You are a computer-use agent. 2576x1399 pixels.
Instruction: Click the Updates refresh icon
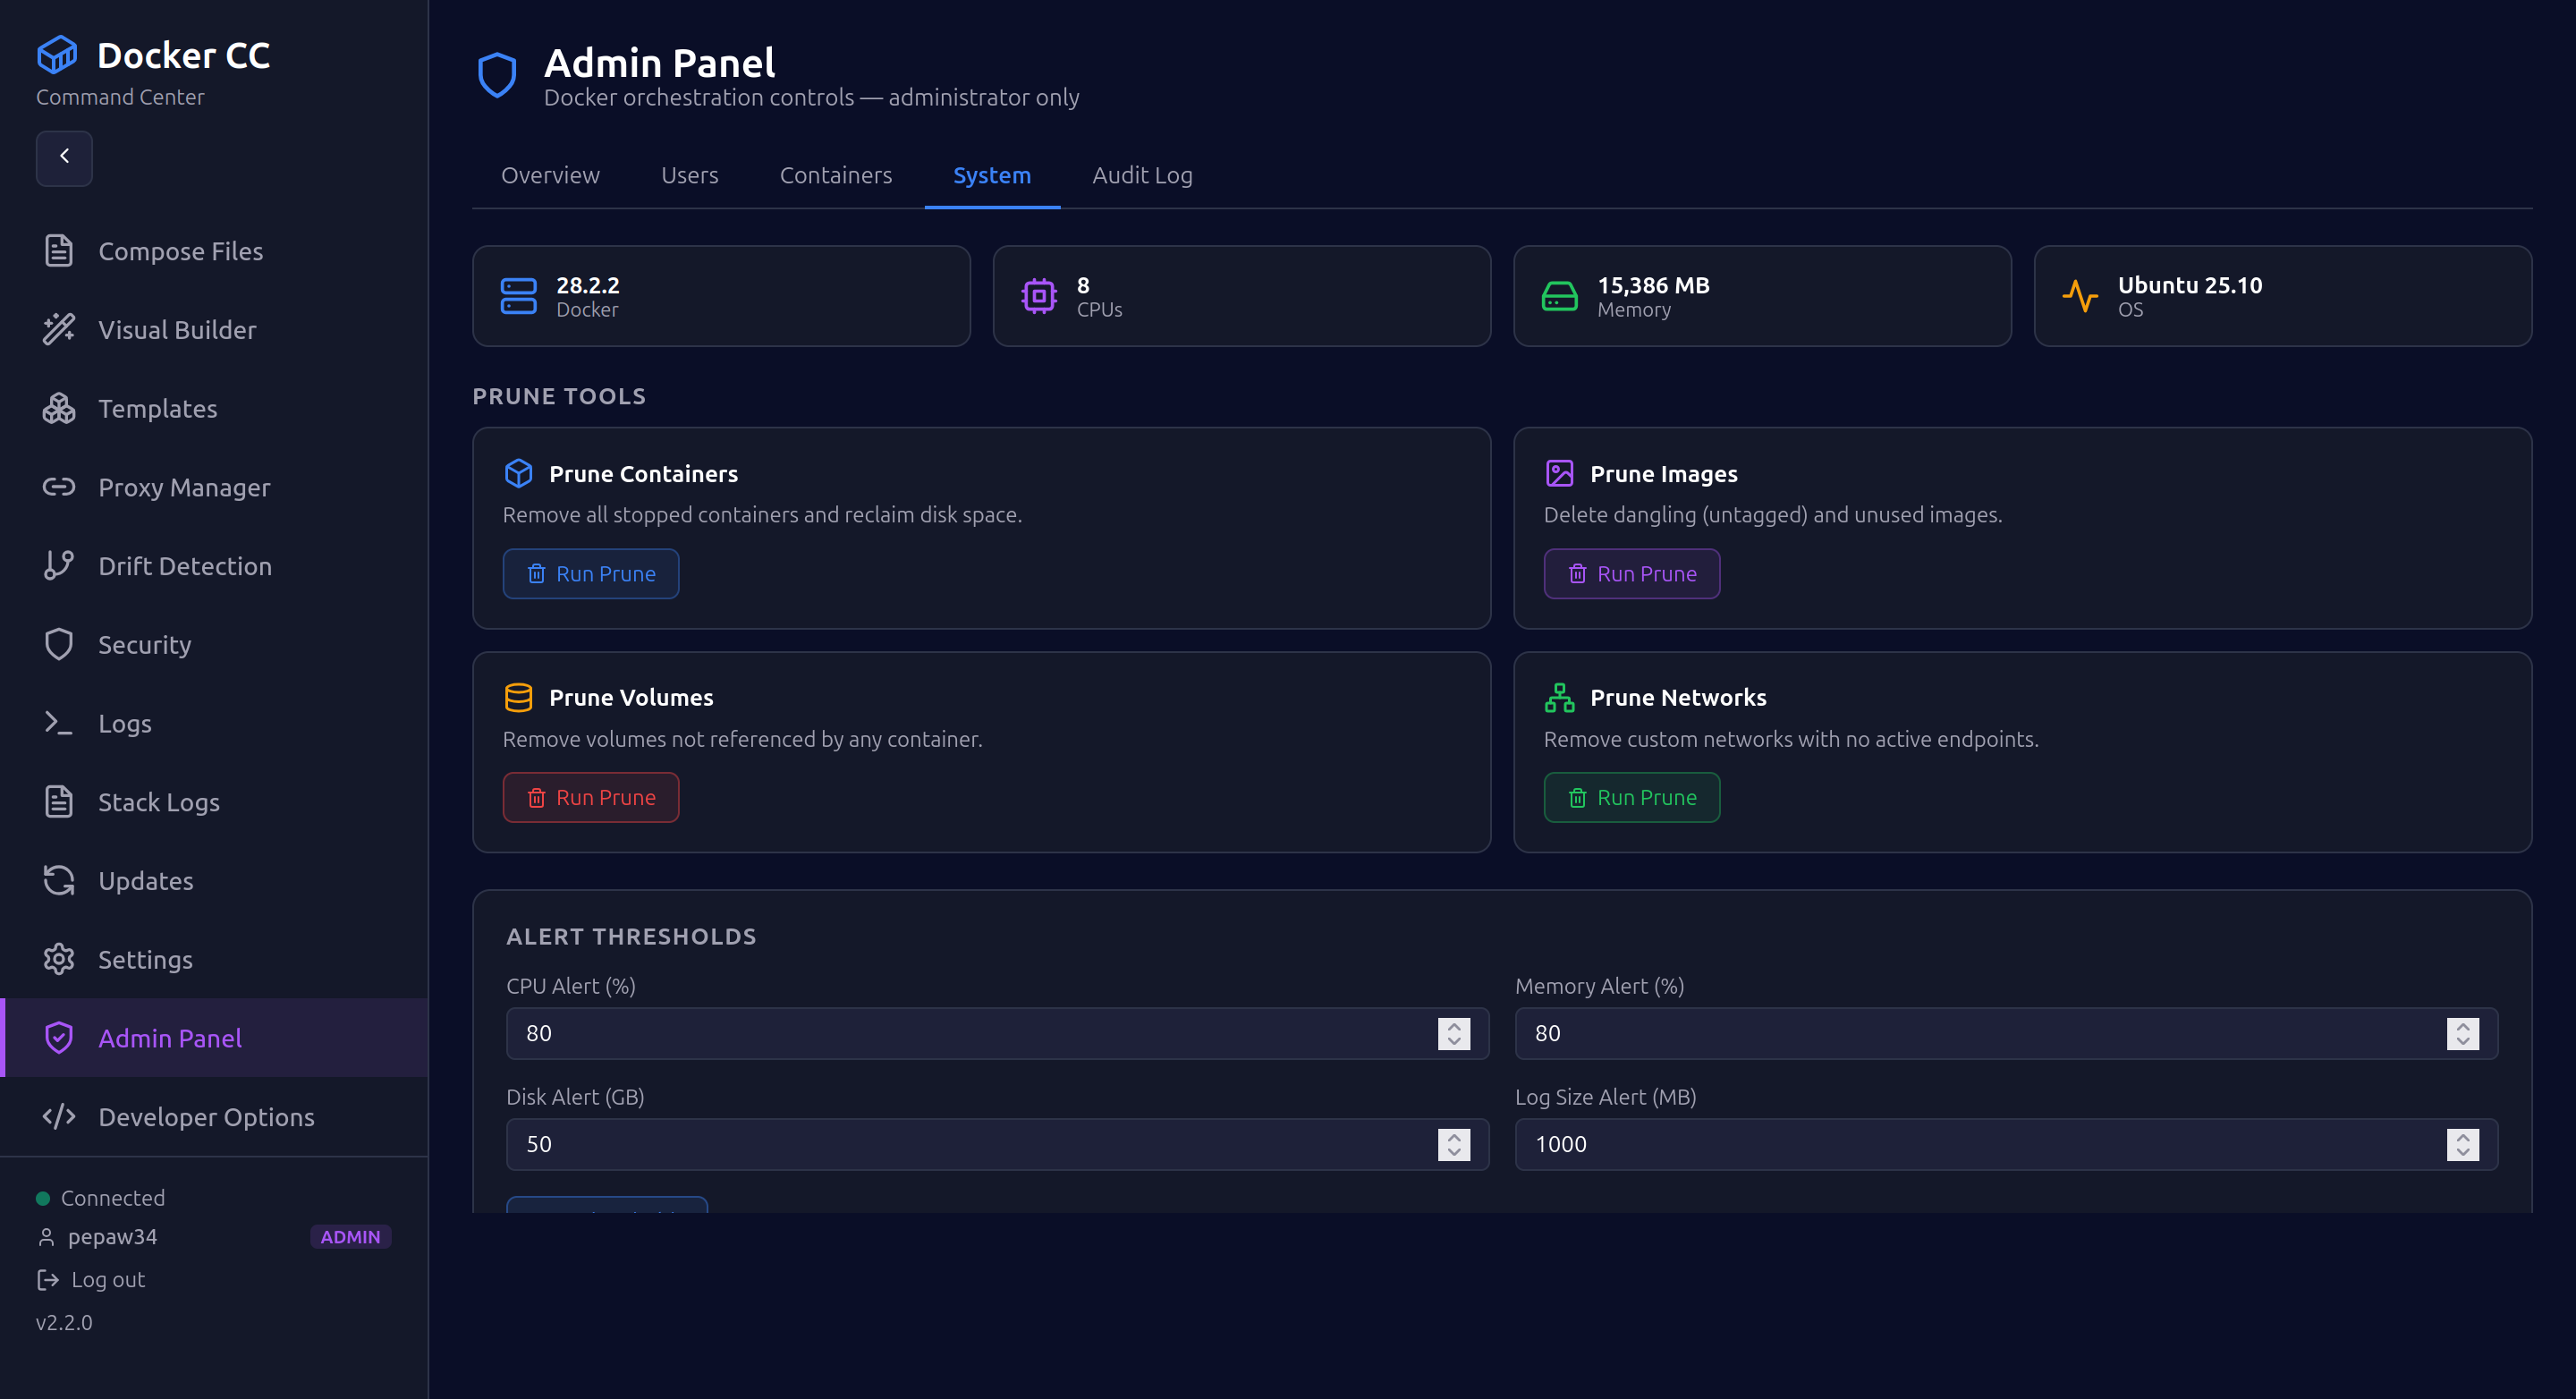point(59,880)
